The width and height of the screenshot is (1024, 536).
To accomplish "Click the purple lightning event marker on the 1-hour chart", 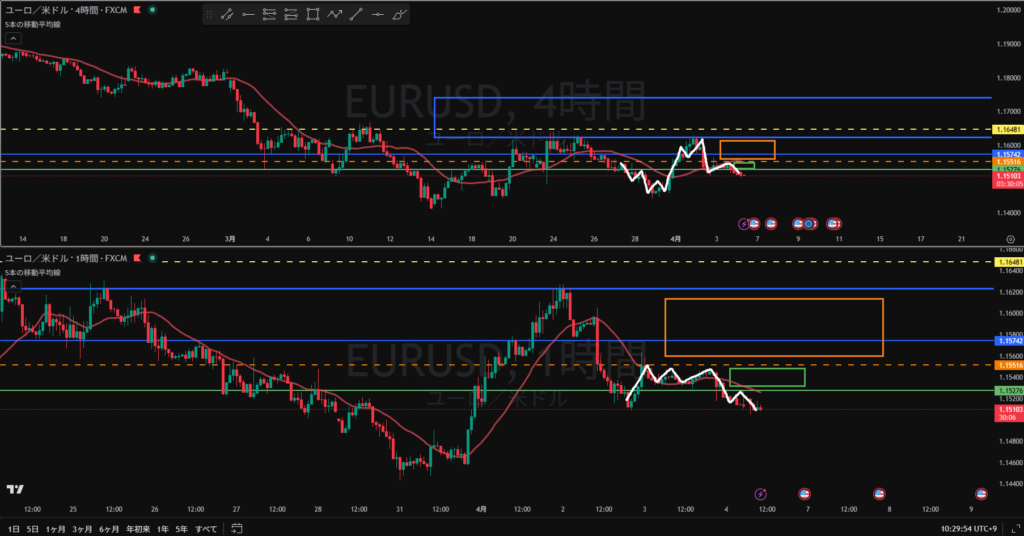I will pyautogui.click(x=760, y=493).
